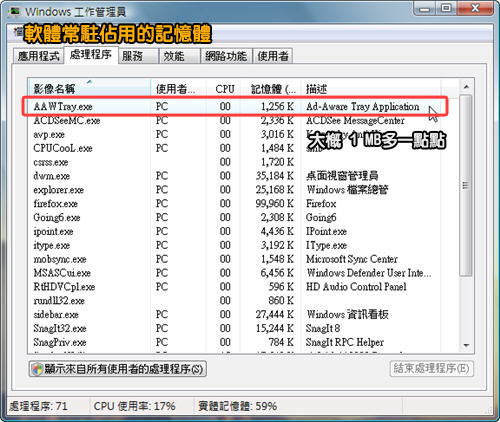Click the 桌面視窗管理員 description
Image resolution: width=500 pixels, height=422 pixels.
coord(342,176)
